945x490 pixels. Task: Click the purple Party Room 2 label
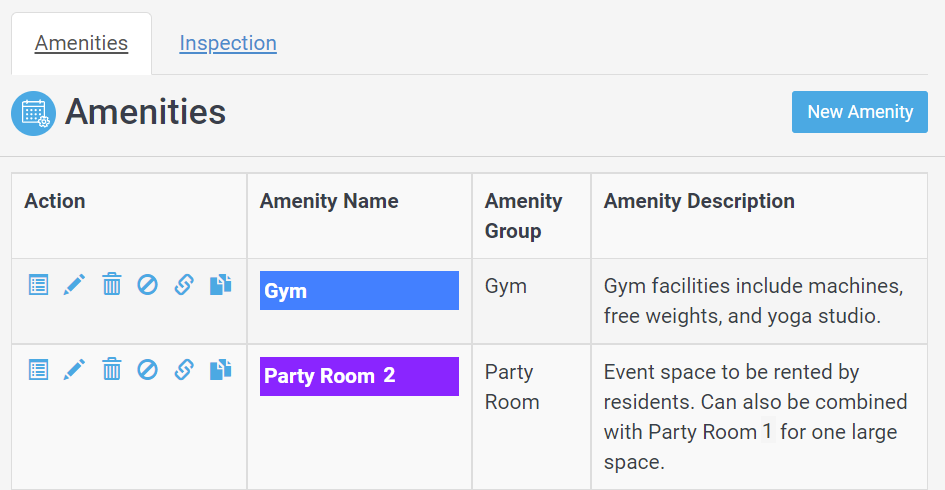click(x=359, y=377)
